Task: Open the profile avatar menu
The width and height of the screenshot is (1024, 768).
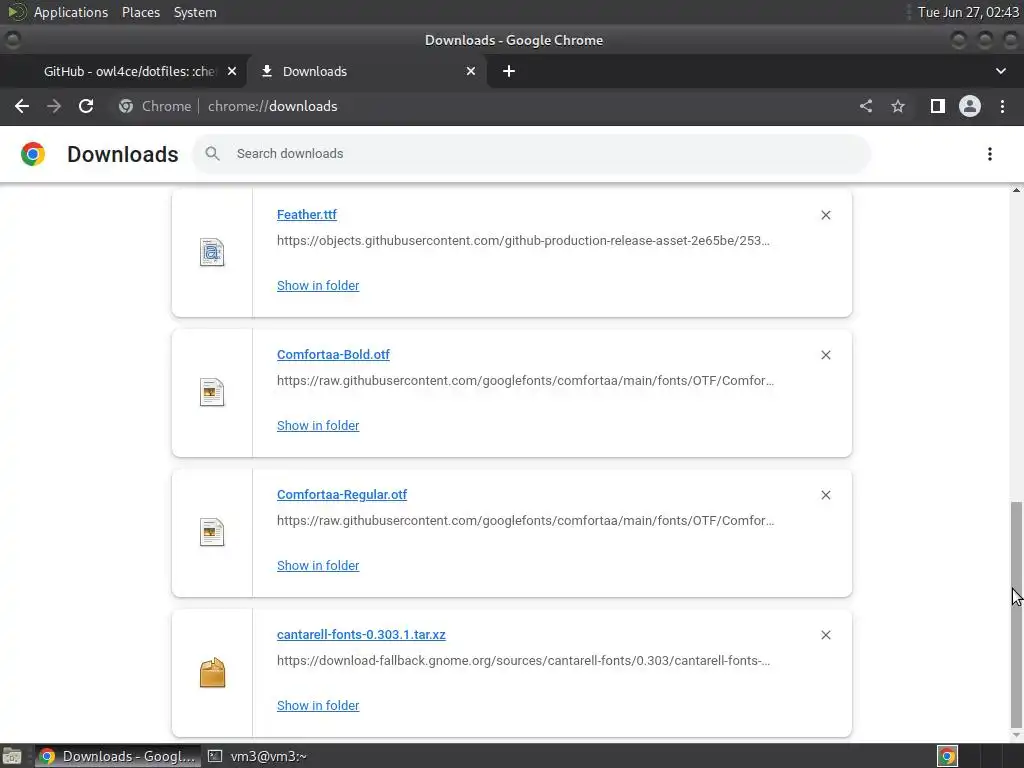Action: (970, 106)
